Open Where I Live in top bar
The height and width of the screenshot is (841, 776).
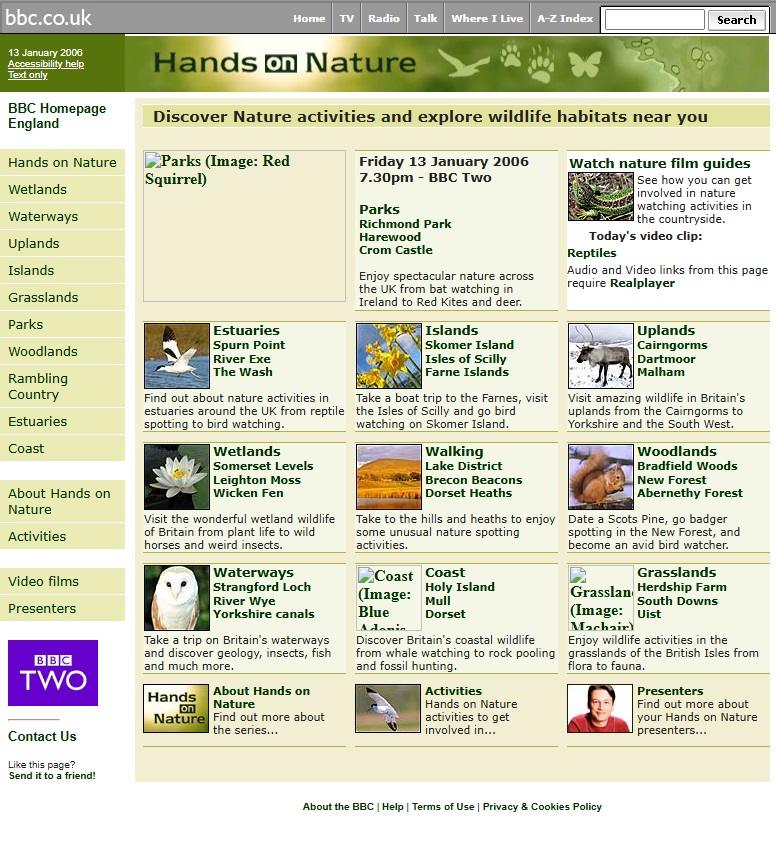coord(487,18)
